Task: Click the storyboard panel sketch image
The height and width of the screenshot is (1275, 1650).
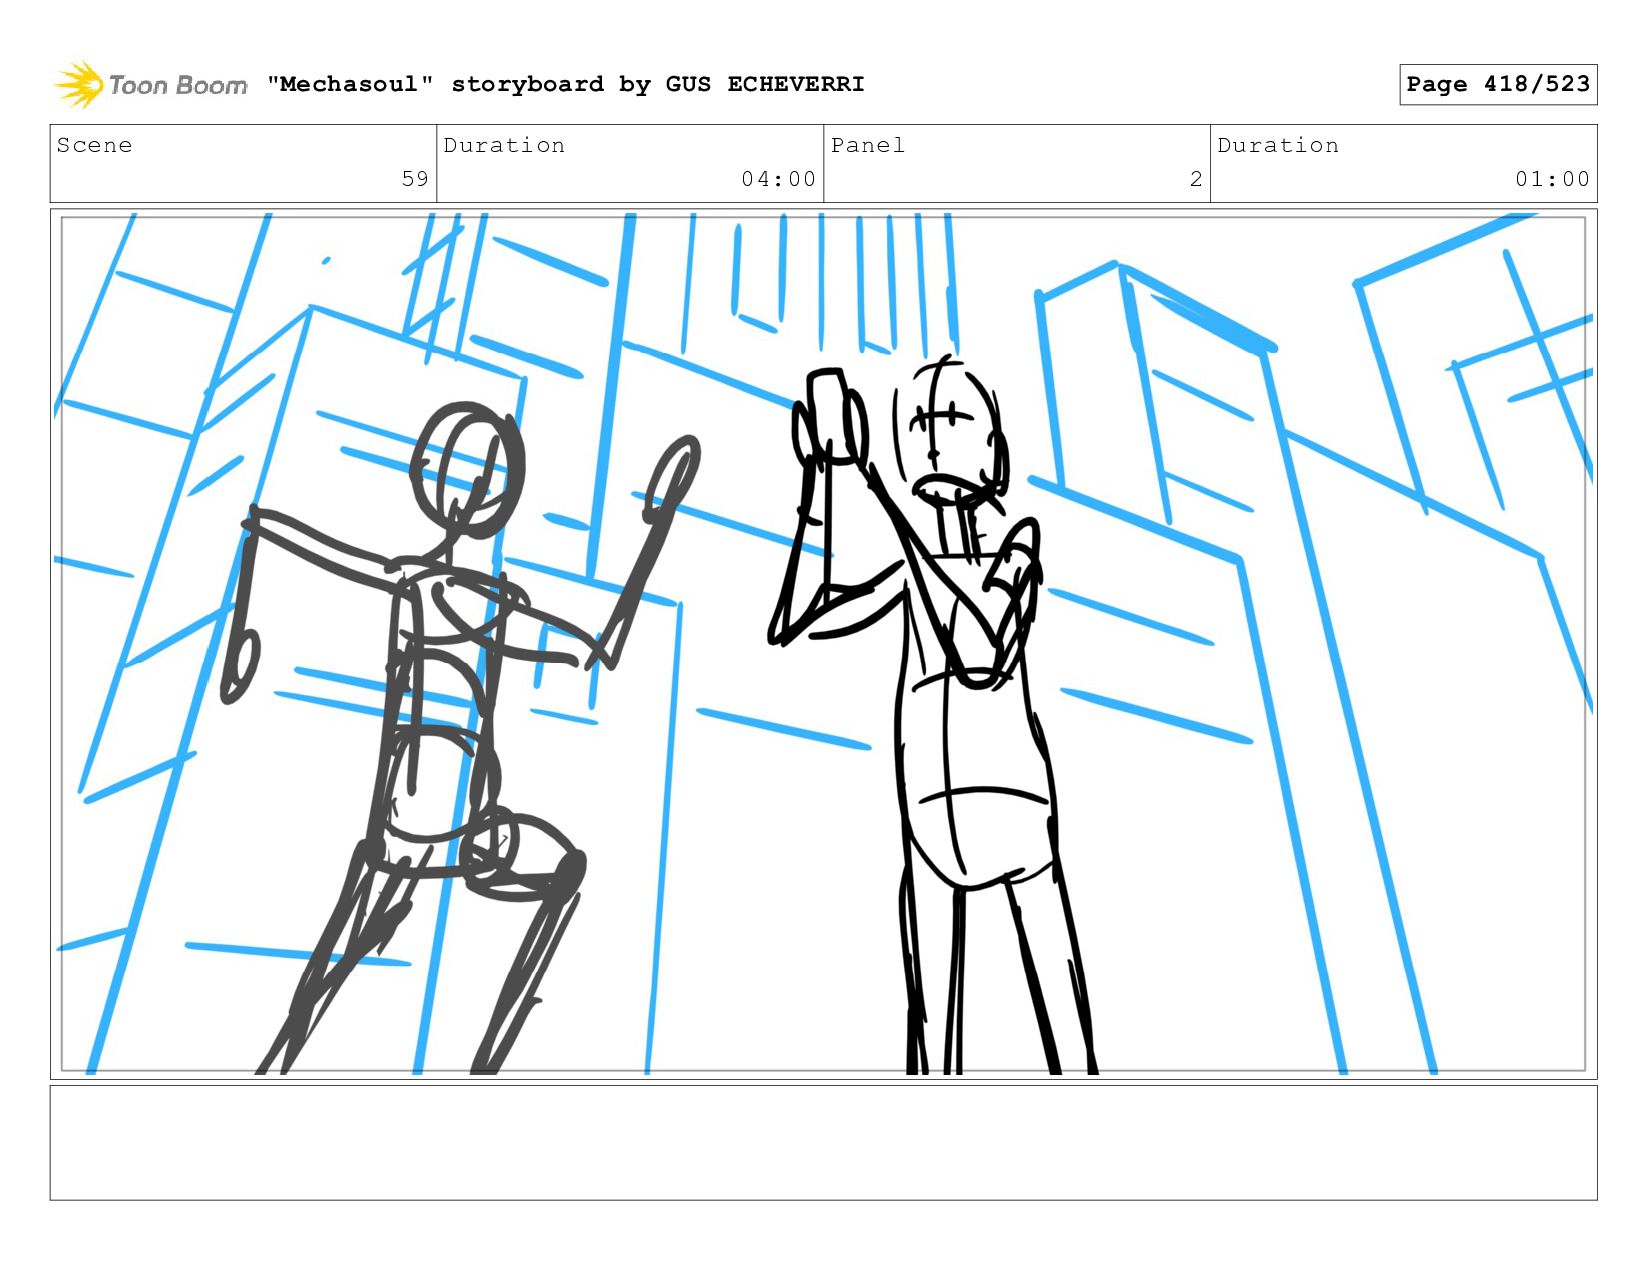Action: pyautogui.click(x=824, y=644)
